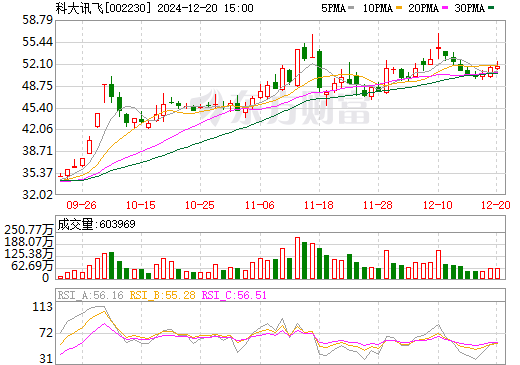Click the 58.79 price axis label
This screenshot has height=365, width=520.
click(38, 20)
